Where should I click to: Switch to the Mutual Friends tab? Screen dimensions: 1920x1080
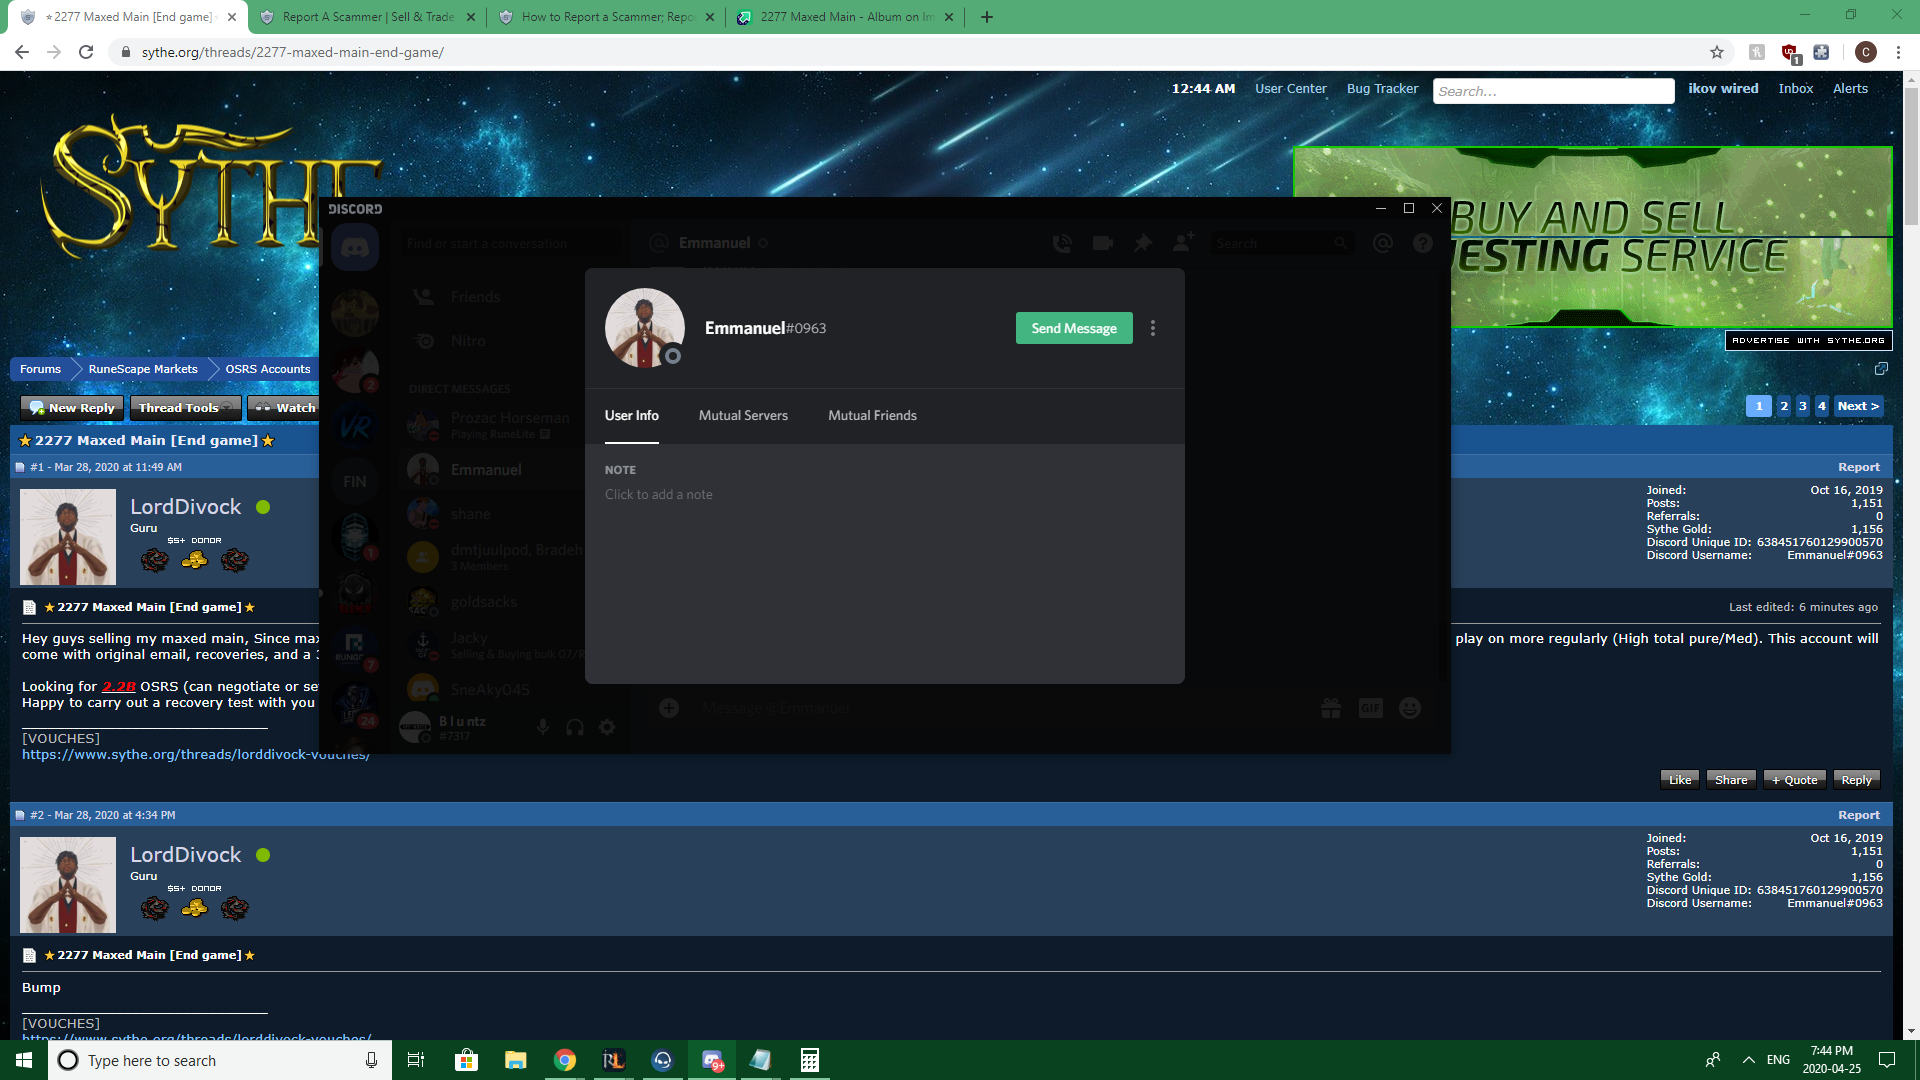(872, 415)
